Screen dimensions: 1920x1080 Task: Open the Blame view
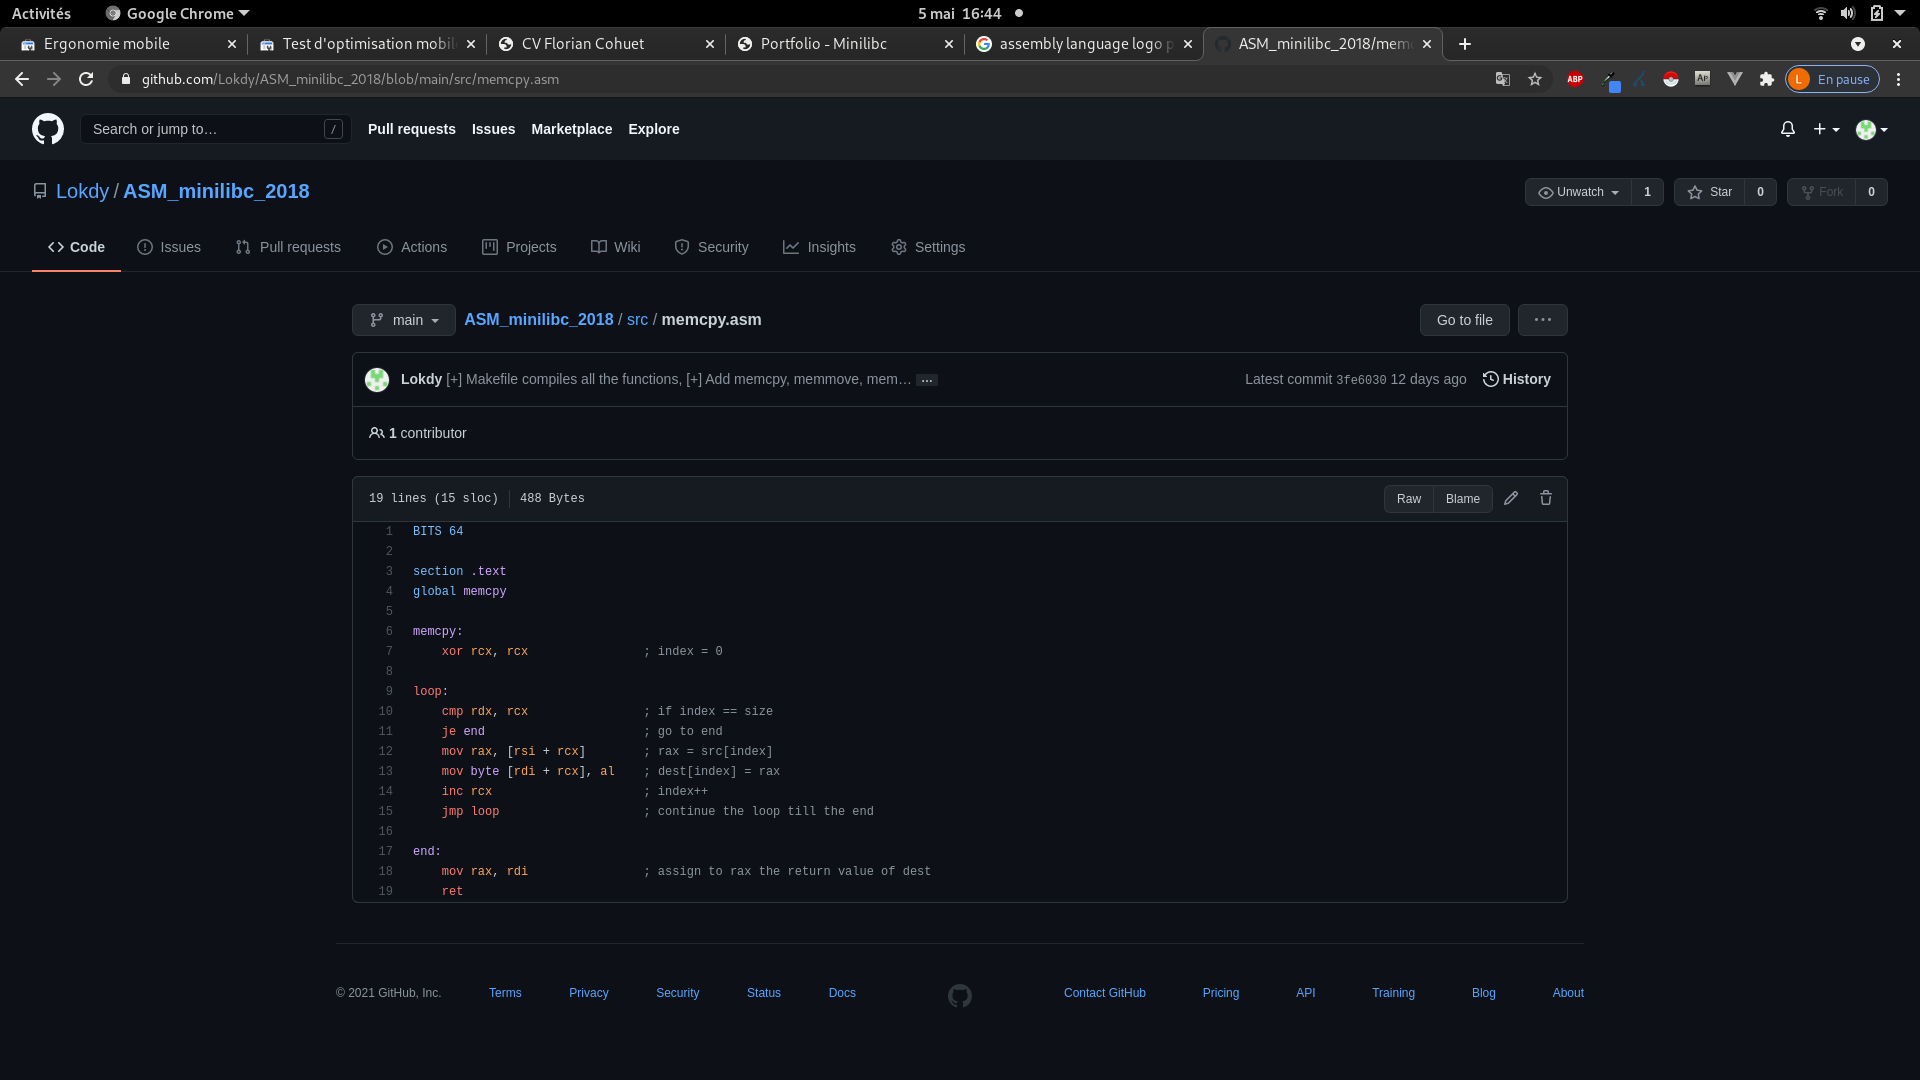[x=1462, y=499]
